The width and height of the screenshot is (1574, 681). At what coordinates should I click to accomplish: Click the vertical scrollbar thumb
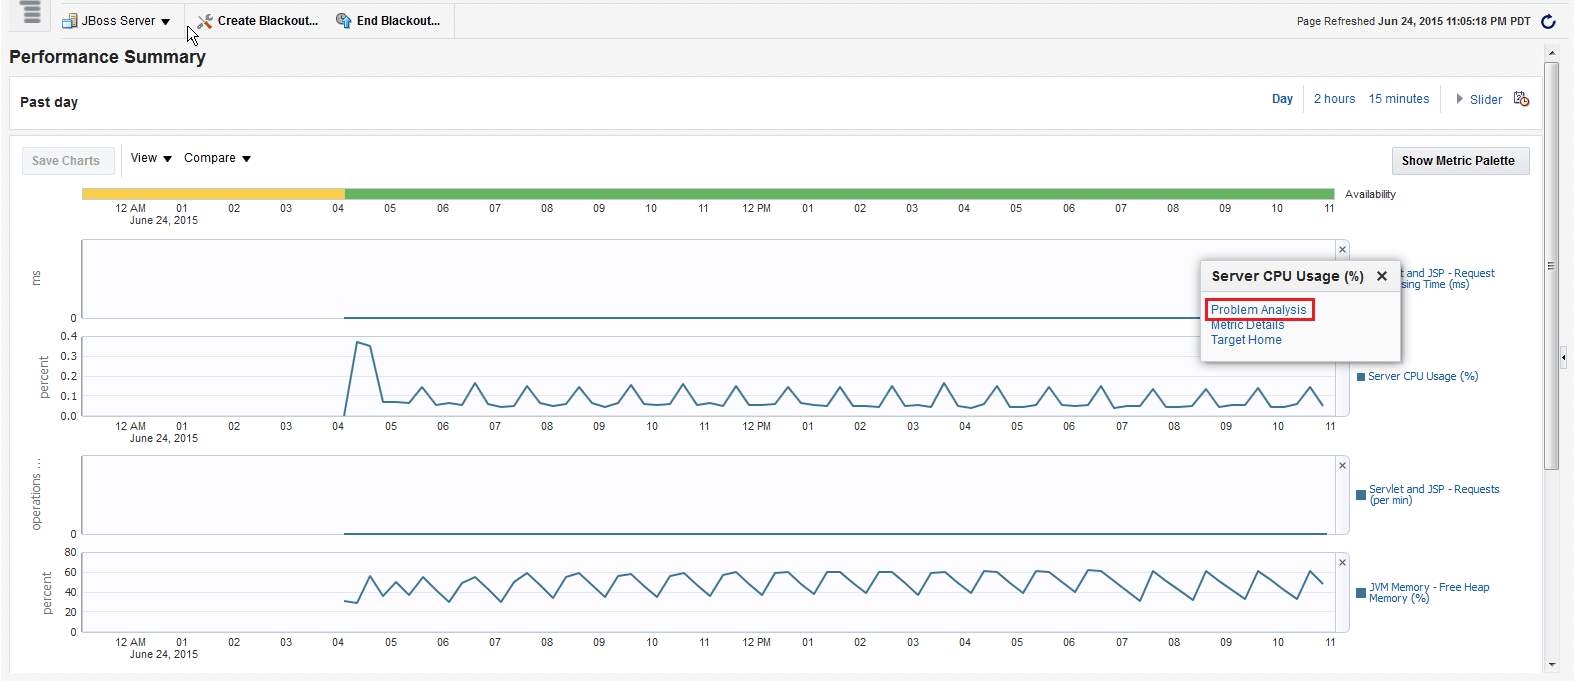pyautogui.click(x=1551, y=265)
